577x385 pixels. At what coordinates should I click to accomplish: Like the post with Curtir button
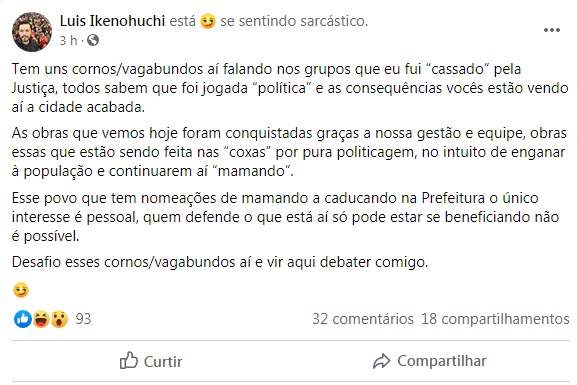[x=151, y=361]
